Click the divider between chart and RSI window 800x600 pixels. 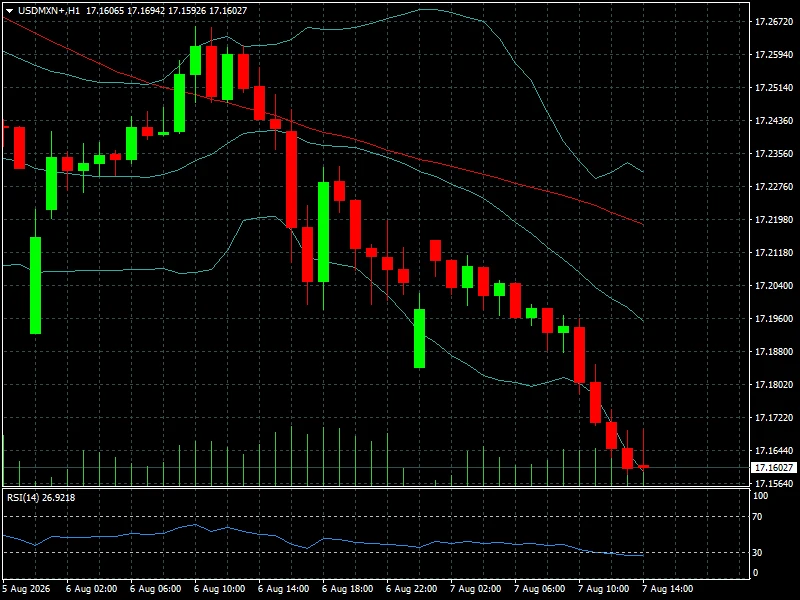click(x=376, y=488)
